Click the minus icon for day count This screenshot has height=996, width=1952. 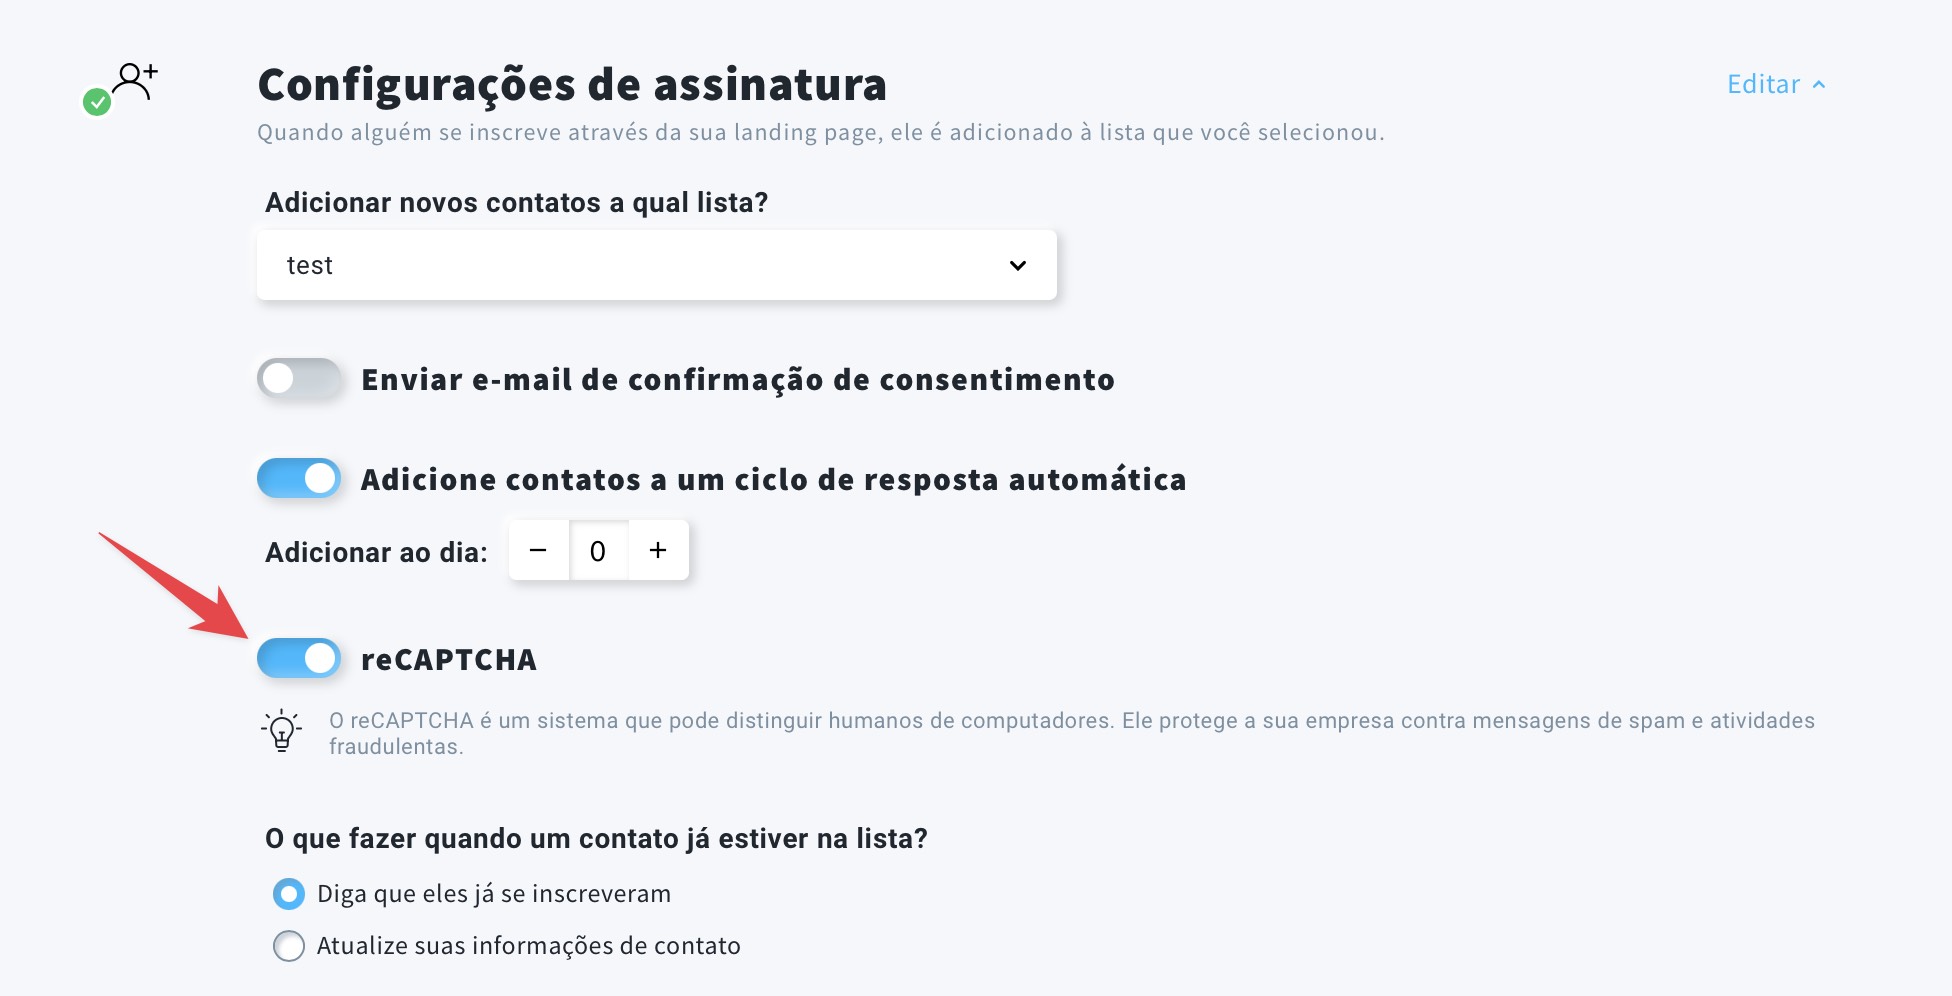click(x=538, y=550)
